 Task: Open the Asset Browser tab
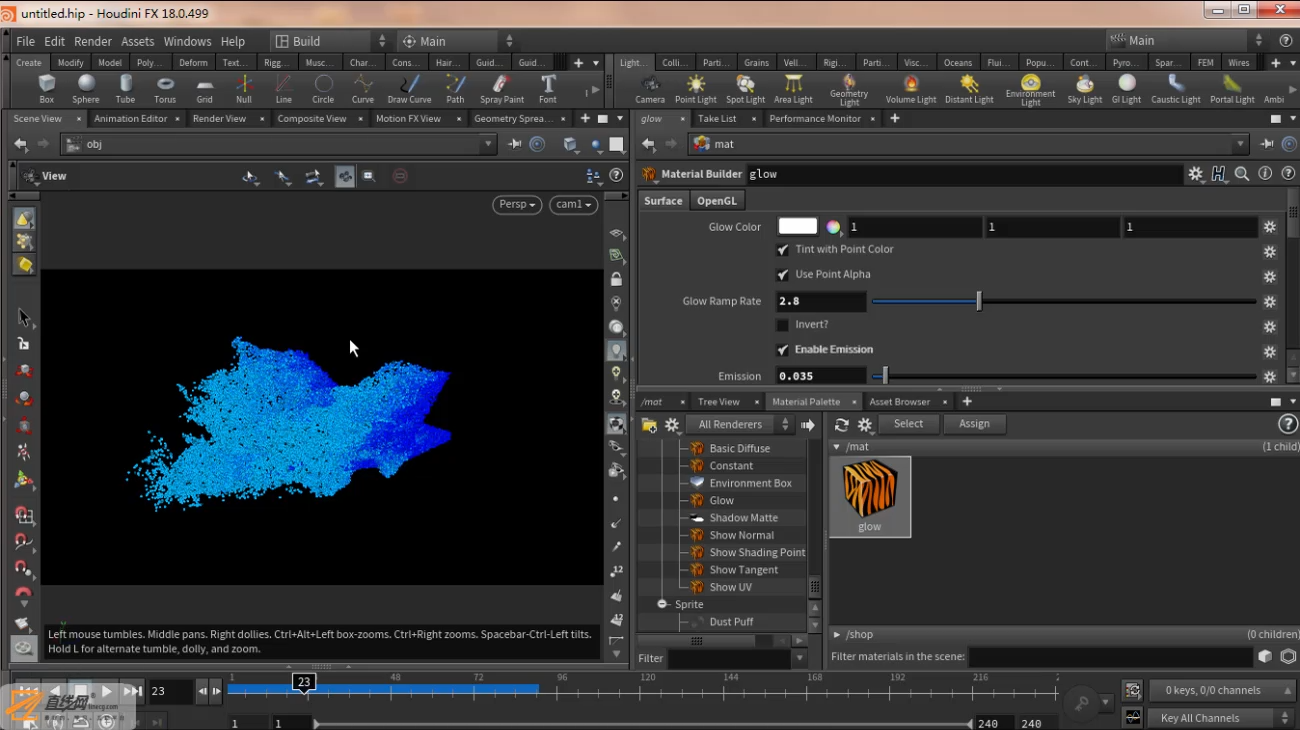[899, 402]
